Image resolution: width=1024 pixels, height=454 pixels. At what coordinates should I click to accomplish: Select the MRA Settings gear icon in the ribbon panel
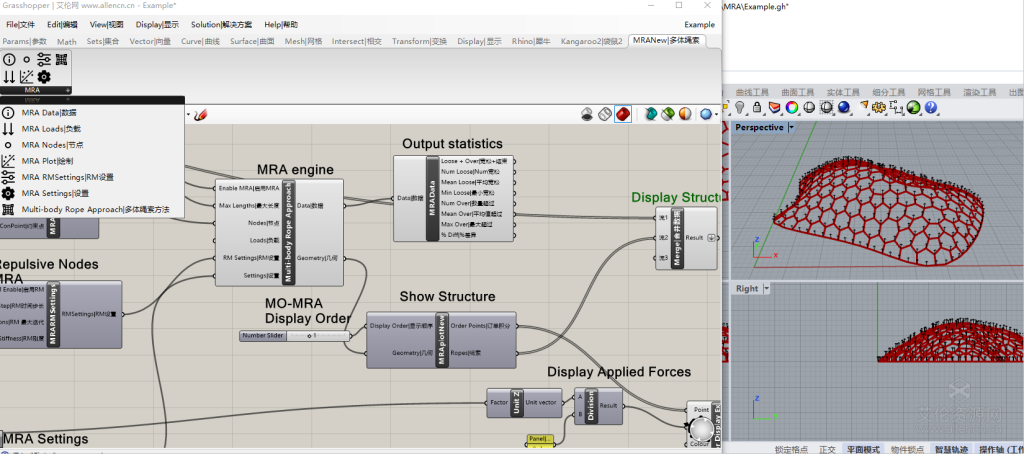(x=44, y=77)
